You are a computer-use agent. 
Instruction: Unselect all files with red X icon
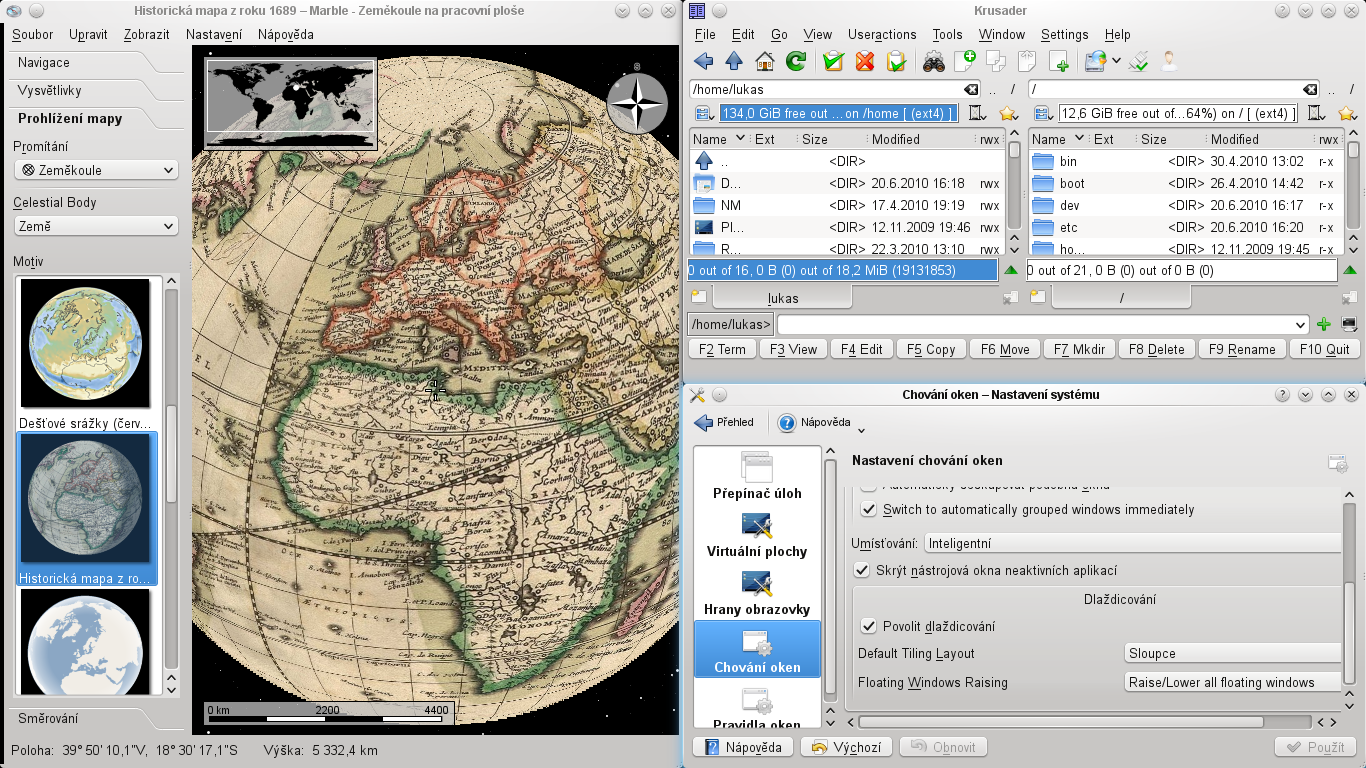pyautogui.click(x=865, y=62)
